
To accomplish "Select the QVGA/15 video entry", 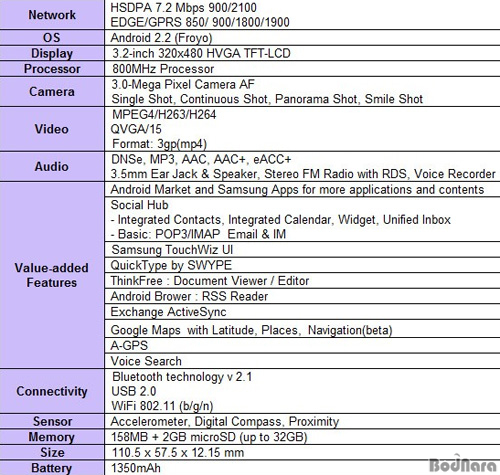I will click(136, 129).
